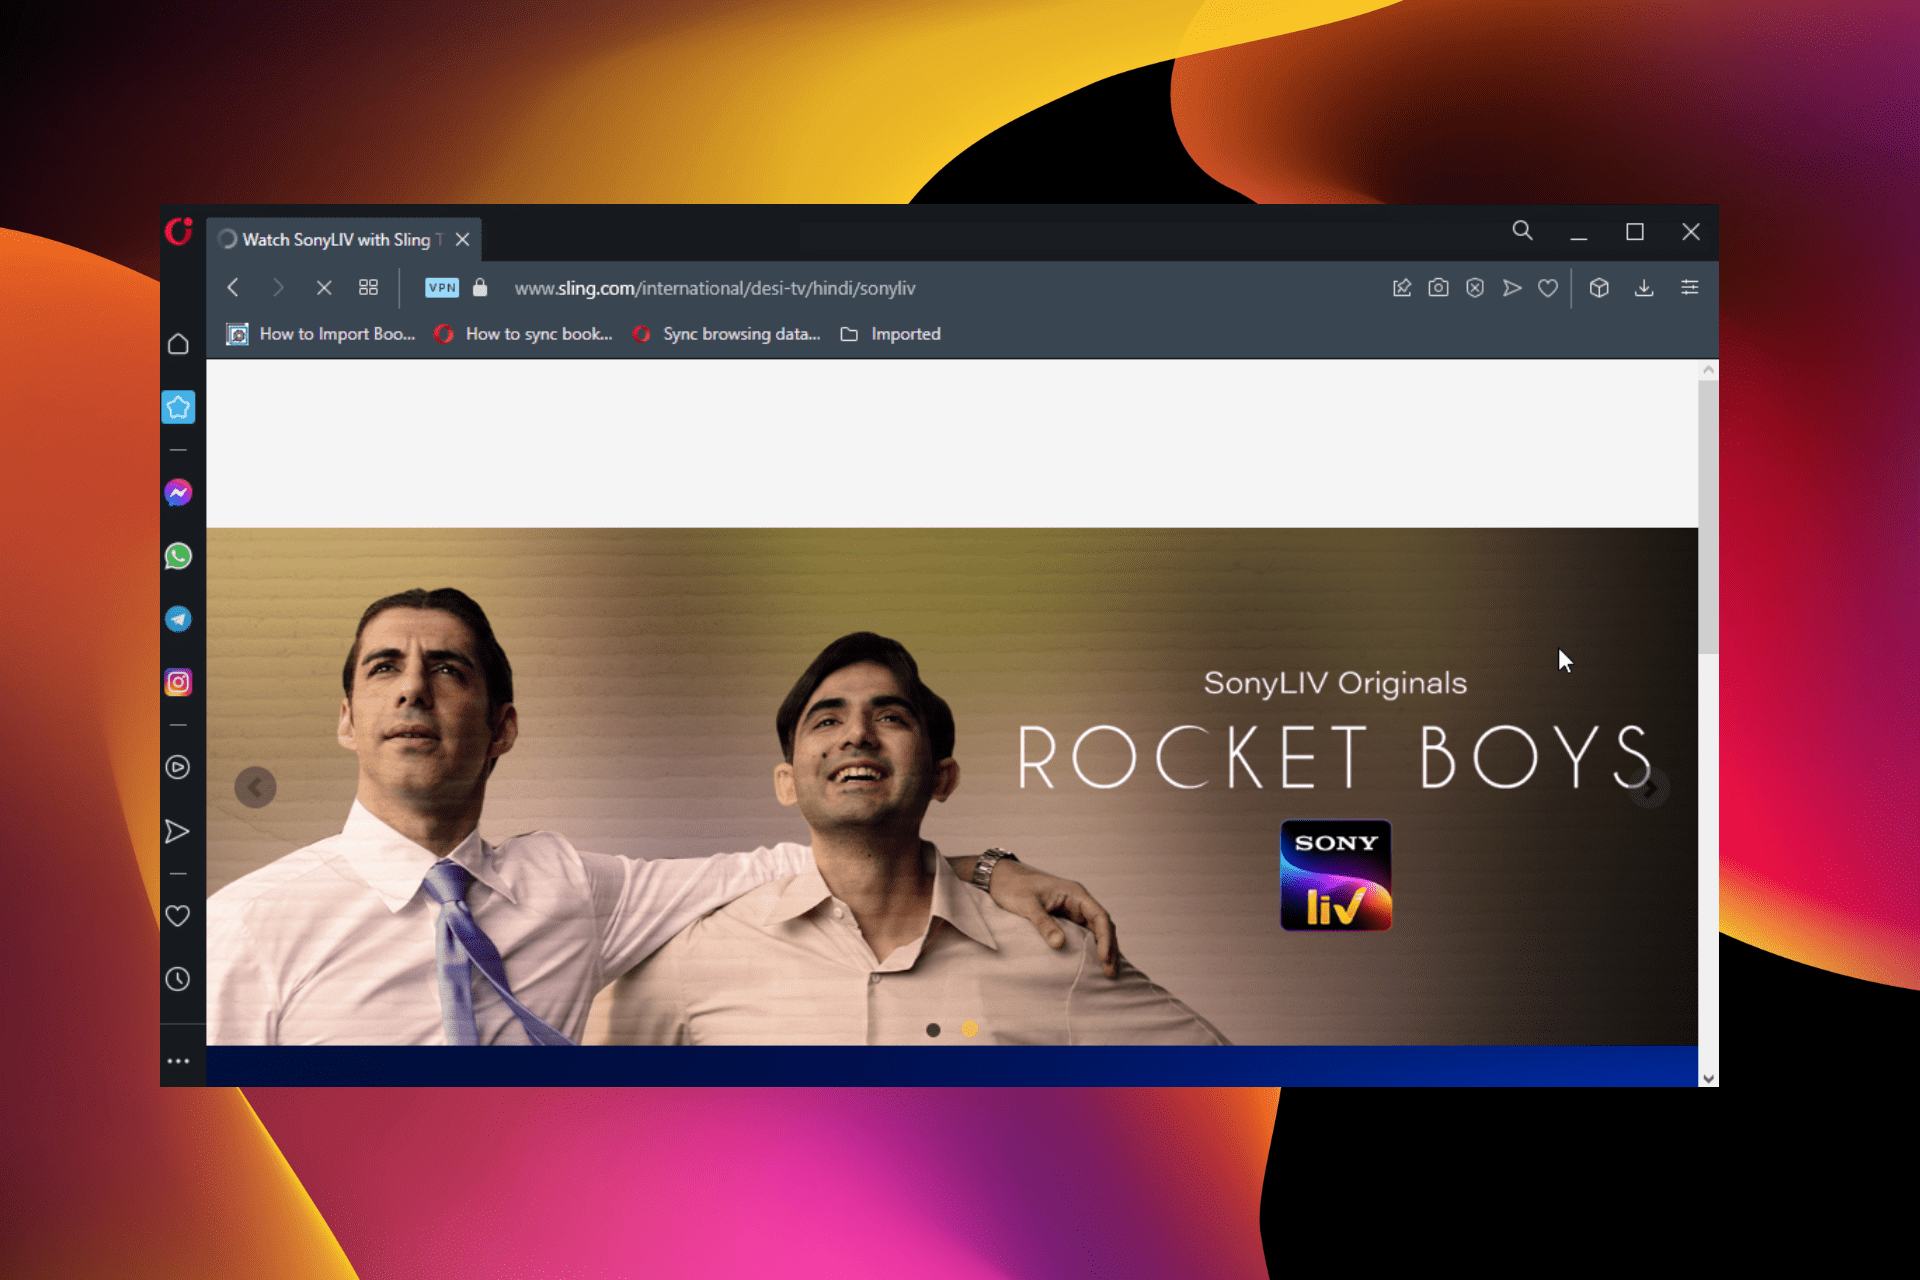Viewport: 1920px width, 1280px height.
Task: Advance the carousel with the right arrow
Action: pos(1649,787)
